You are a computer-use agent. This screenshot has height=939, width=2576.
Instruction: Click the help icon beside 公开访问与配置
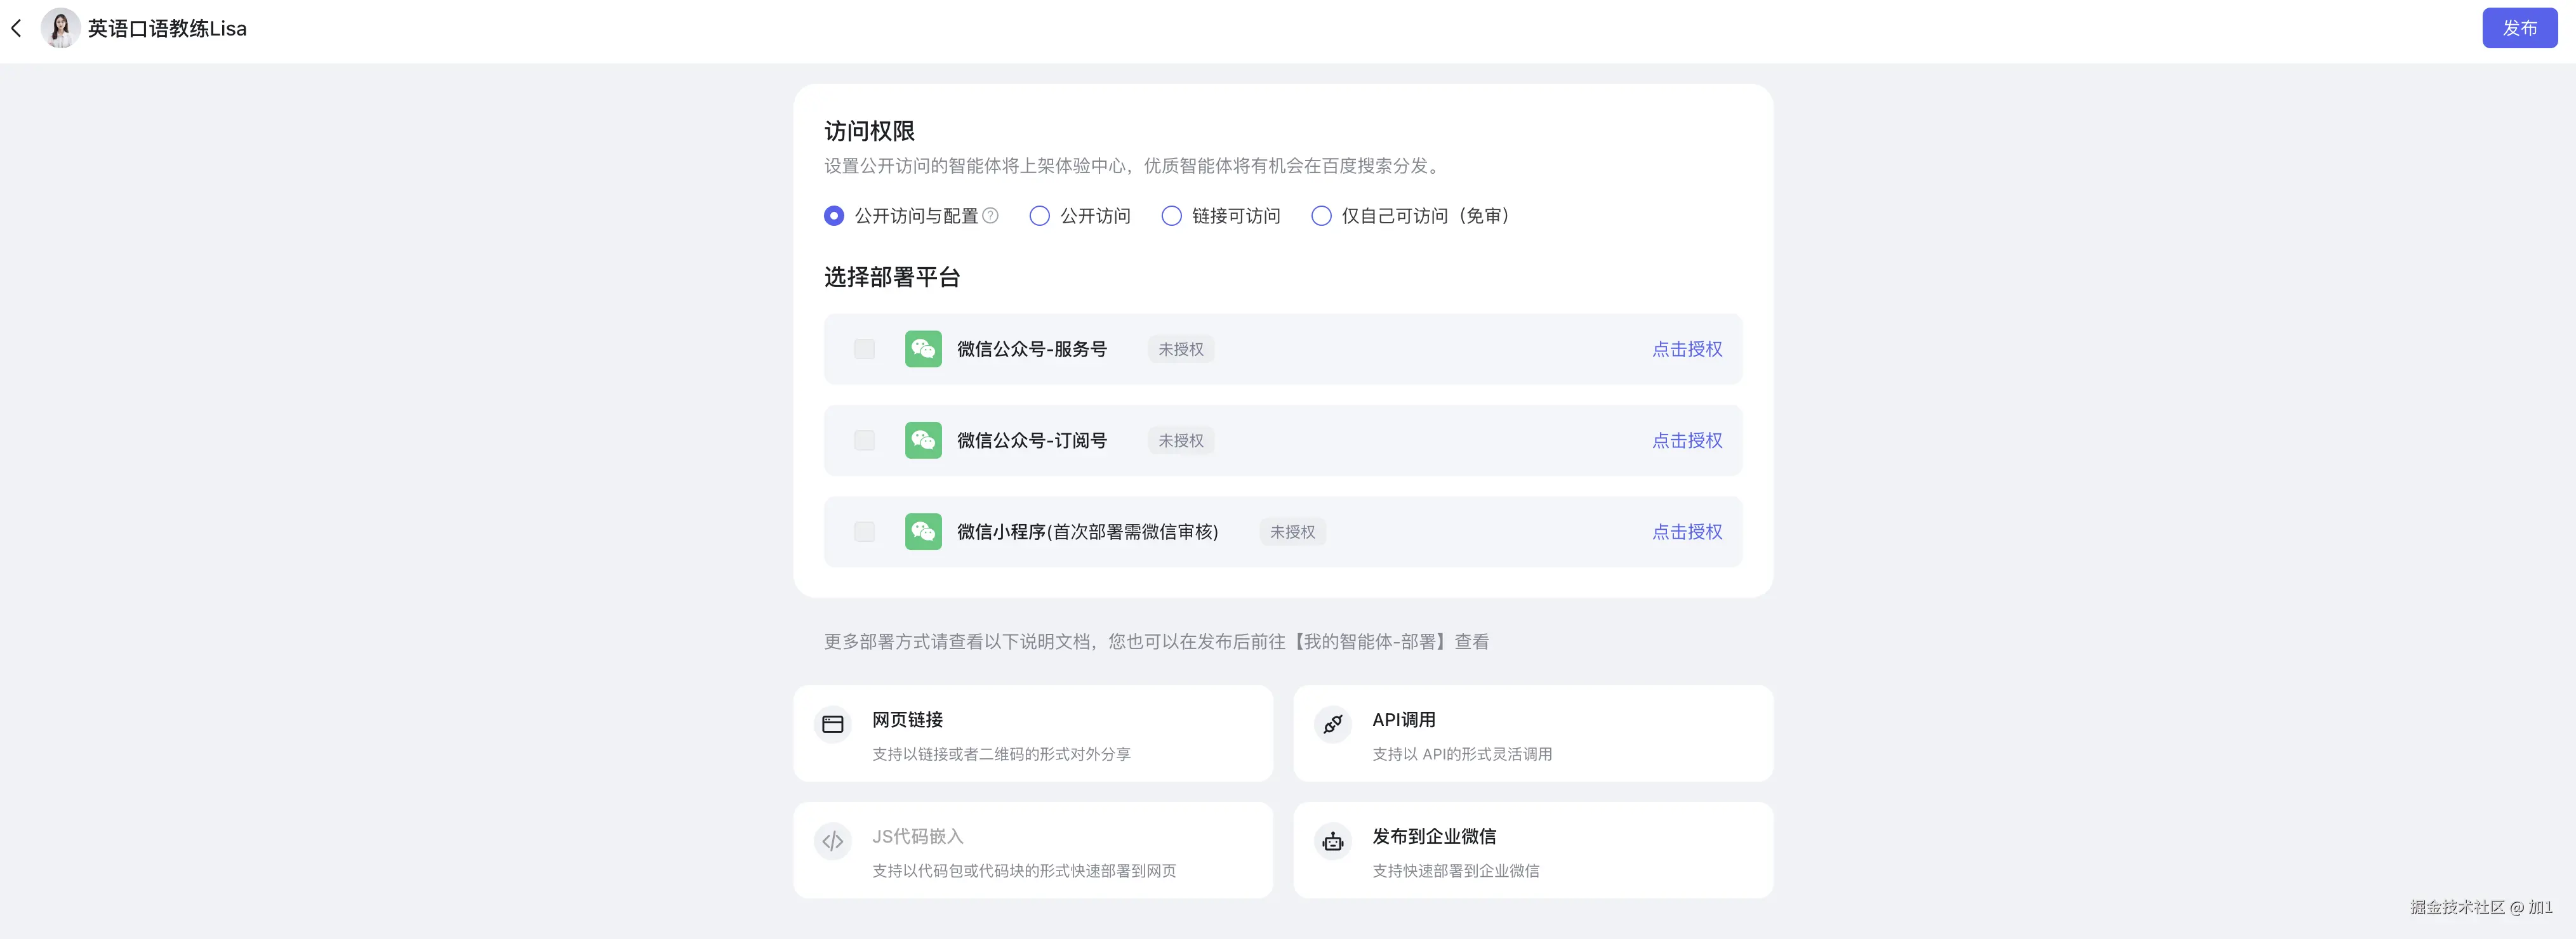tap(990, 216)
